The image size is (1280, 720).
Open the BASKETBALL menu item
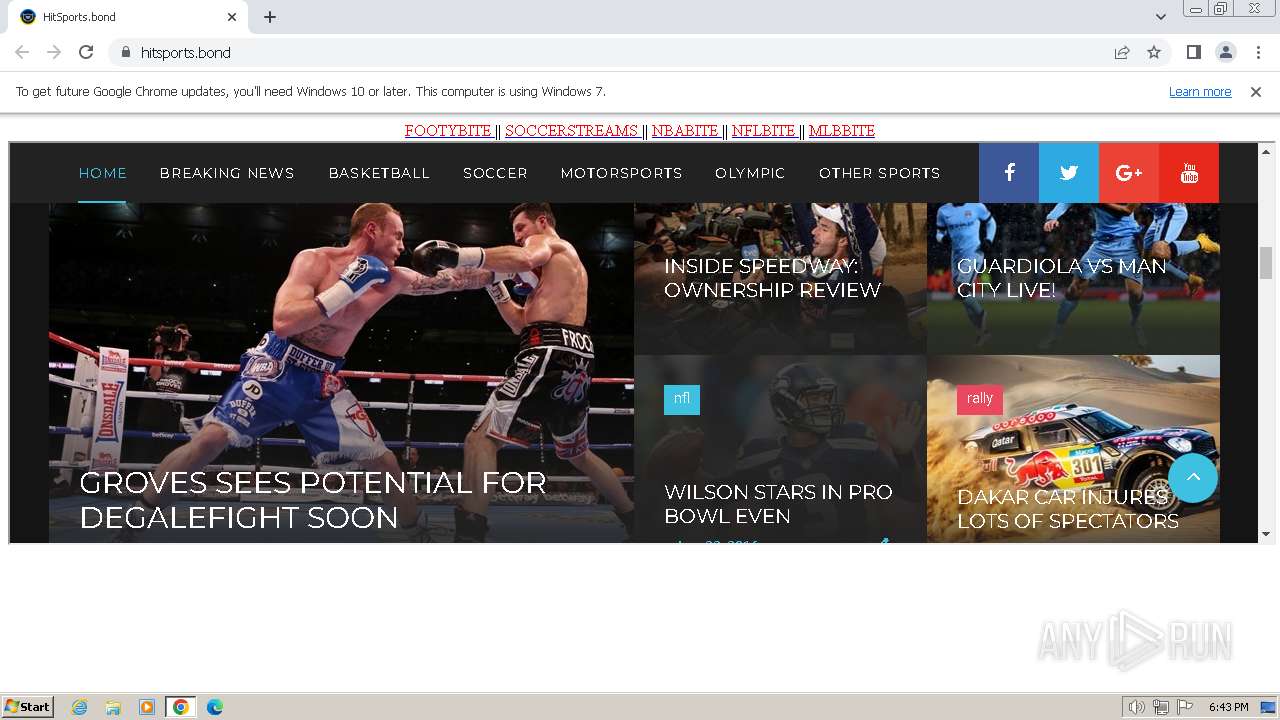(379, 173)
